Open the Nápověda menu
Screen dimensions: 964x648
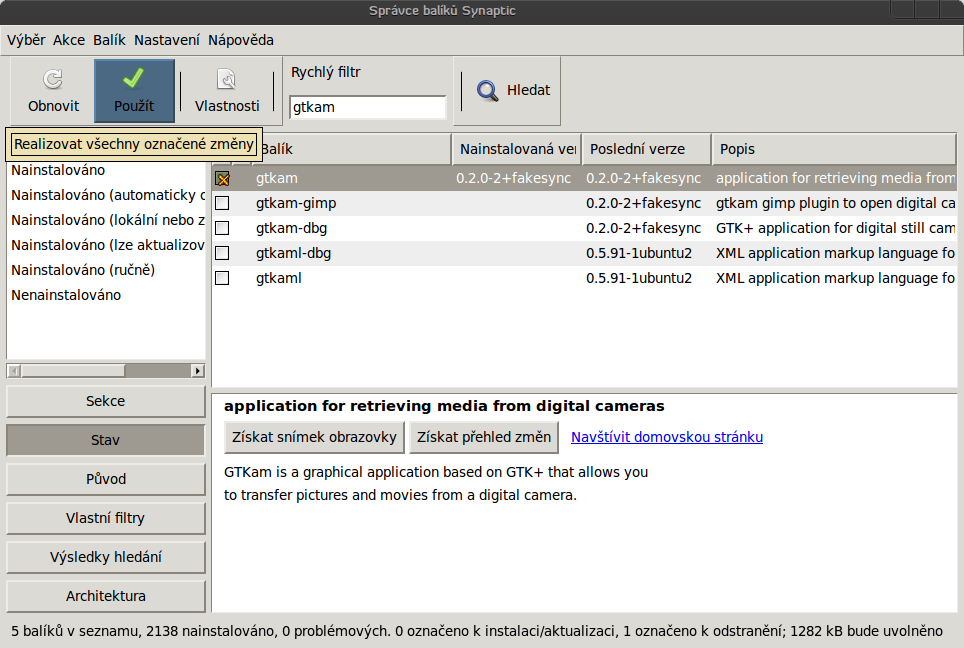[x=241, y=40]
